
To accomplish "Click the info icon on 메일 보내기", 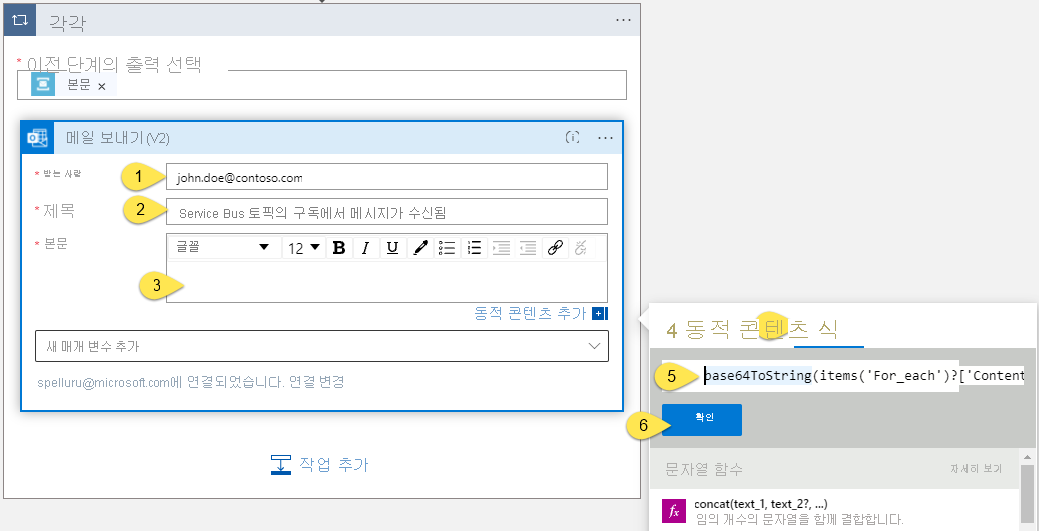I will (573, 138).
